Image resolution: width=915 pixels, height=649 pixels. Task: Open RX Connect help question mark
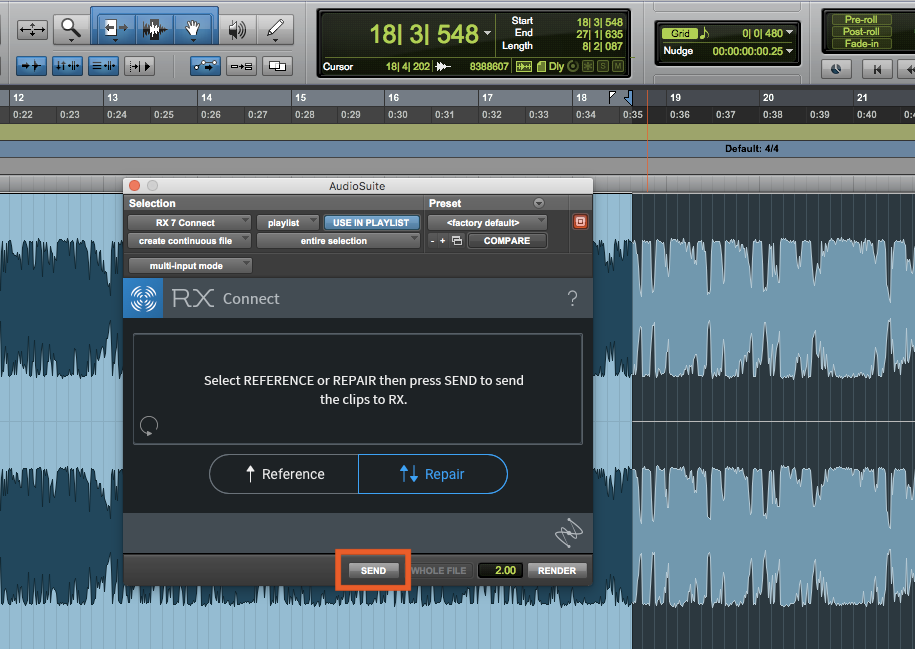[x=572, y=299]
